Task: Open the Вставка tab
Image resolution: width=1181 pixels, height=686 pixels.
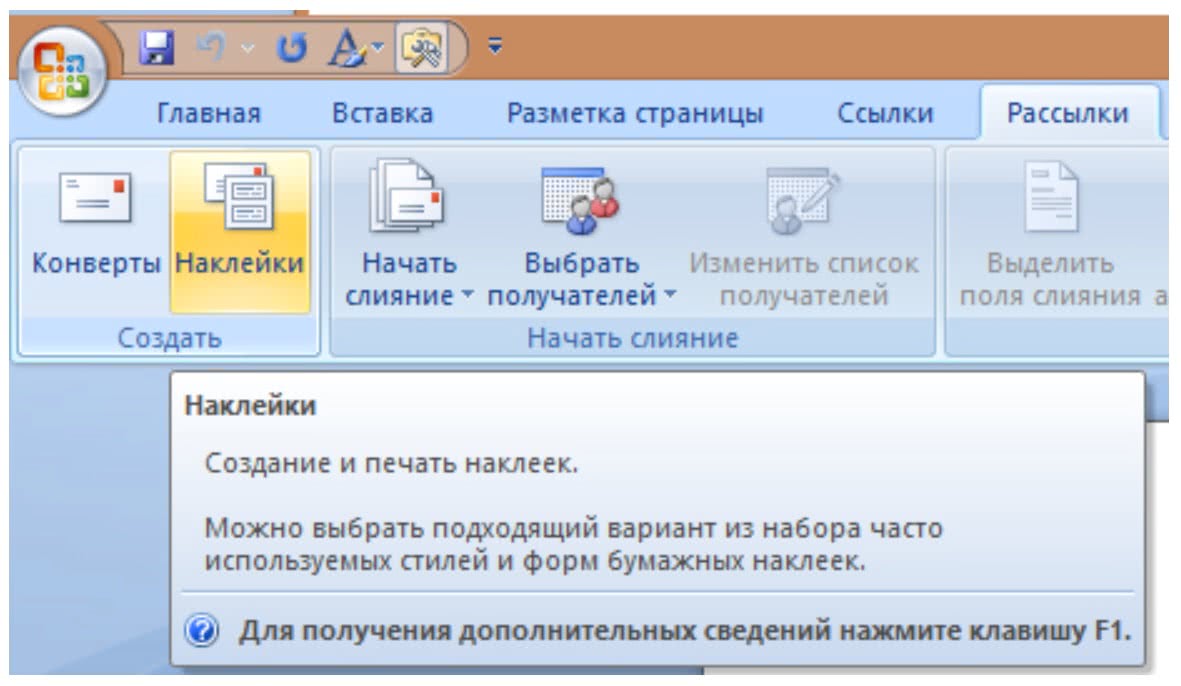Action: 382,114
